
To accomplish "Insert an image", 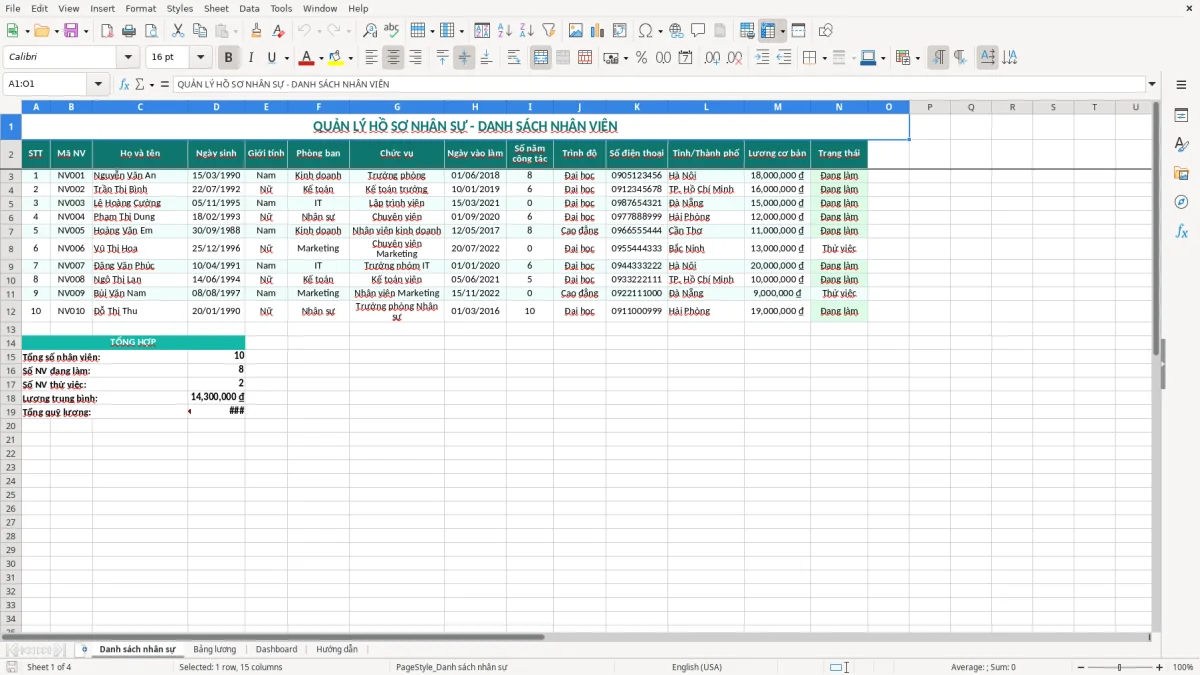I will click(576, 31).
